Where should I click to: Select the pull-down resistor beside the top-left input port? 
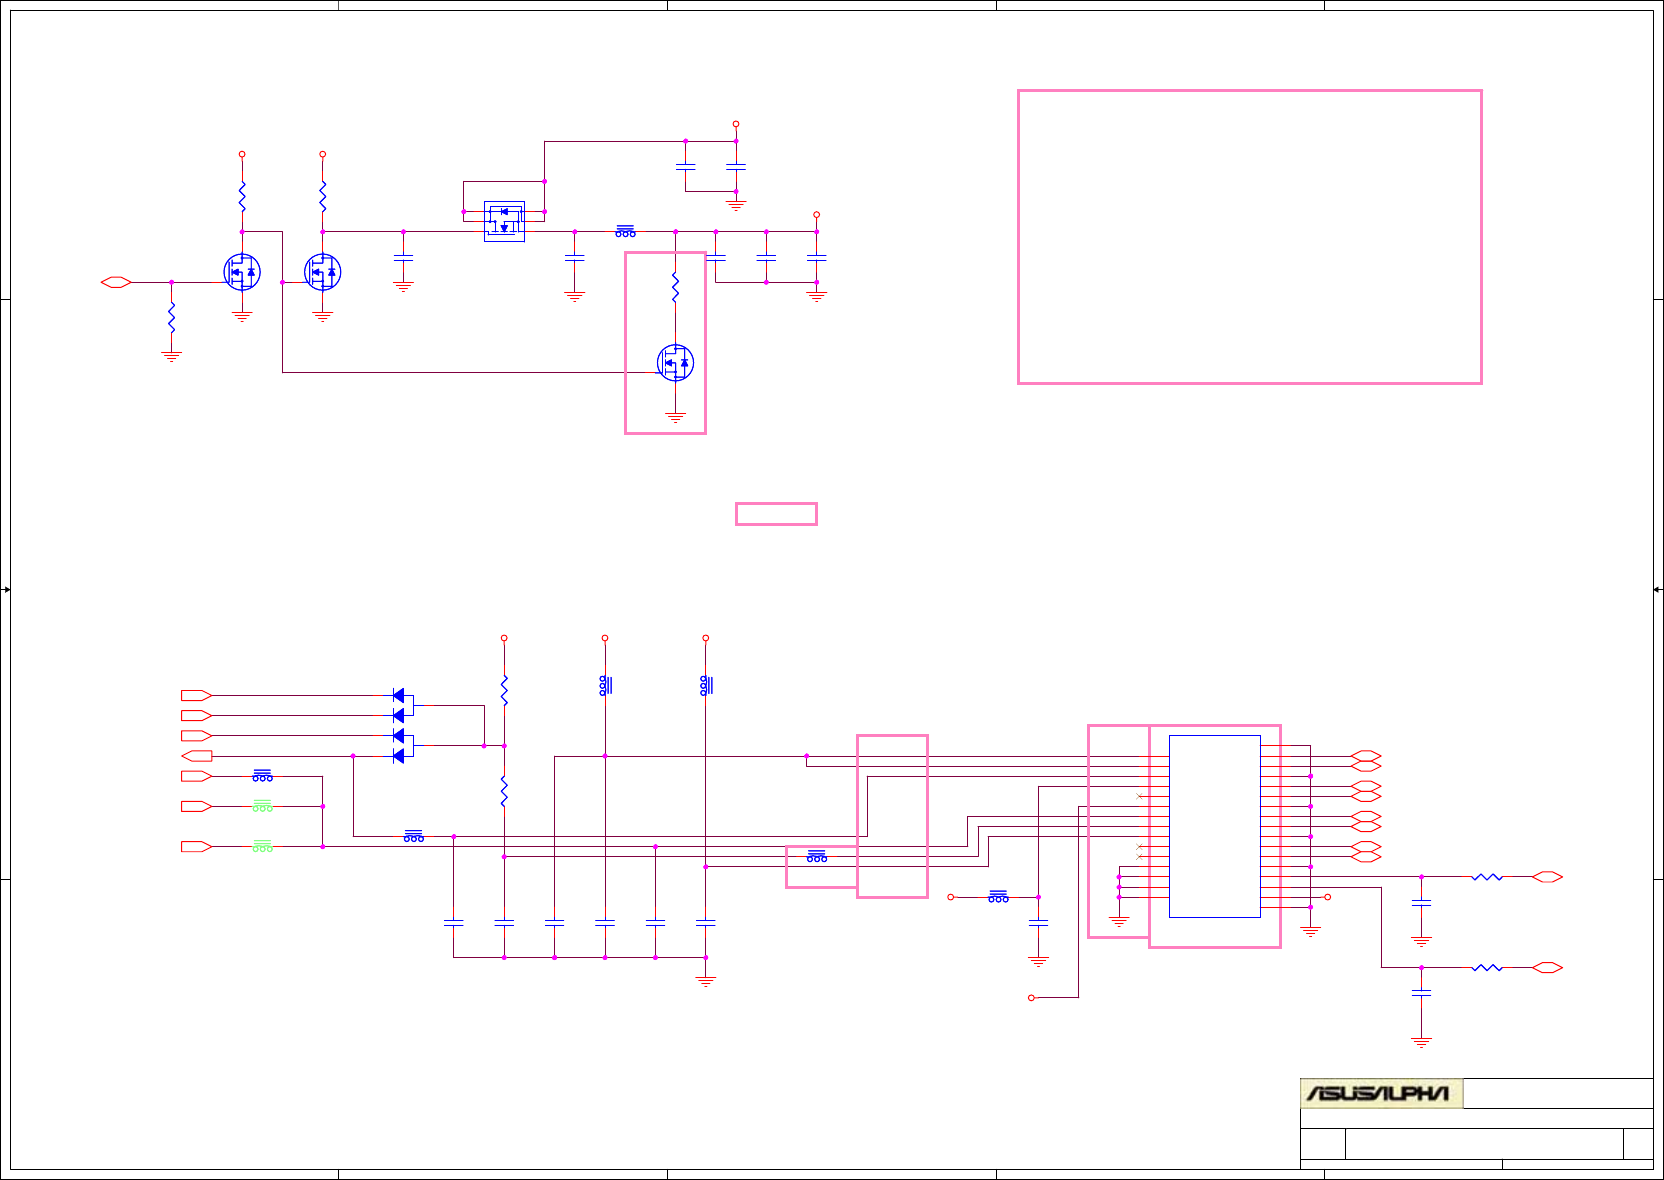pyautogui.click(x=171, y=318)
